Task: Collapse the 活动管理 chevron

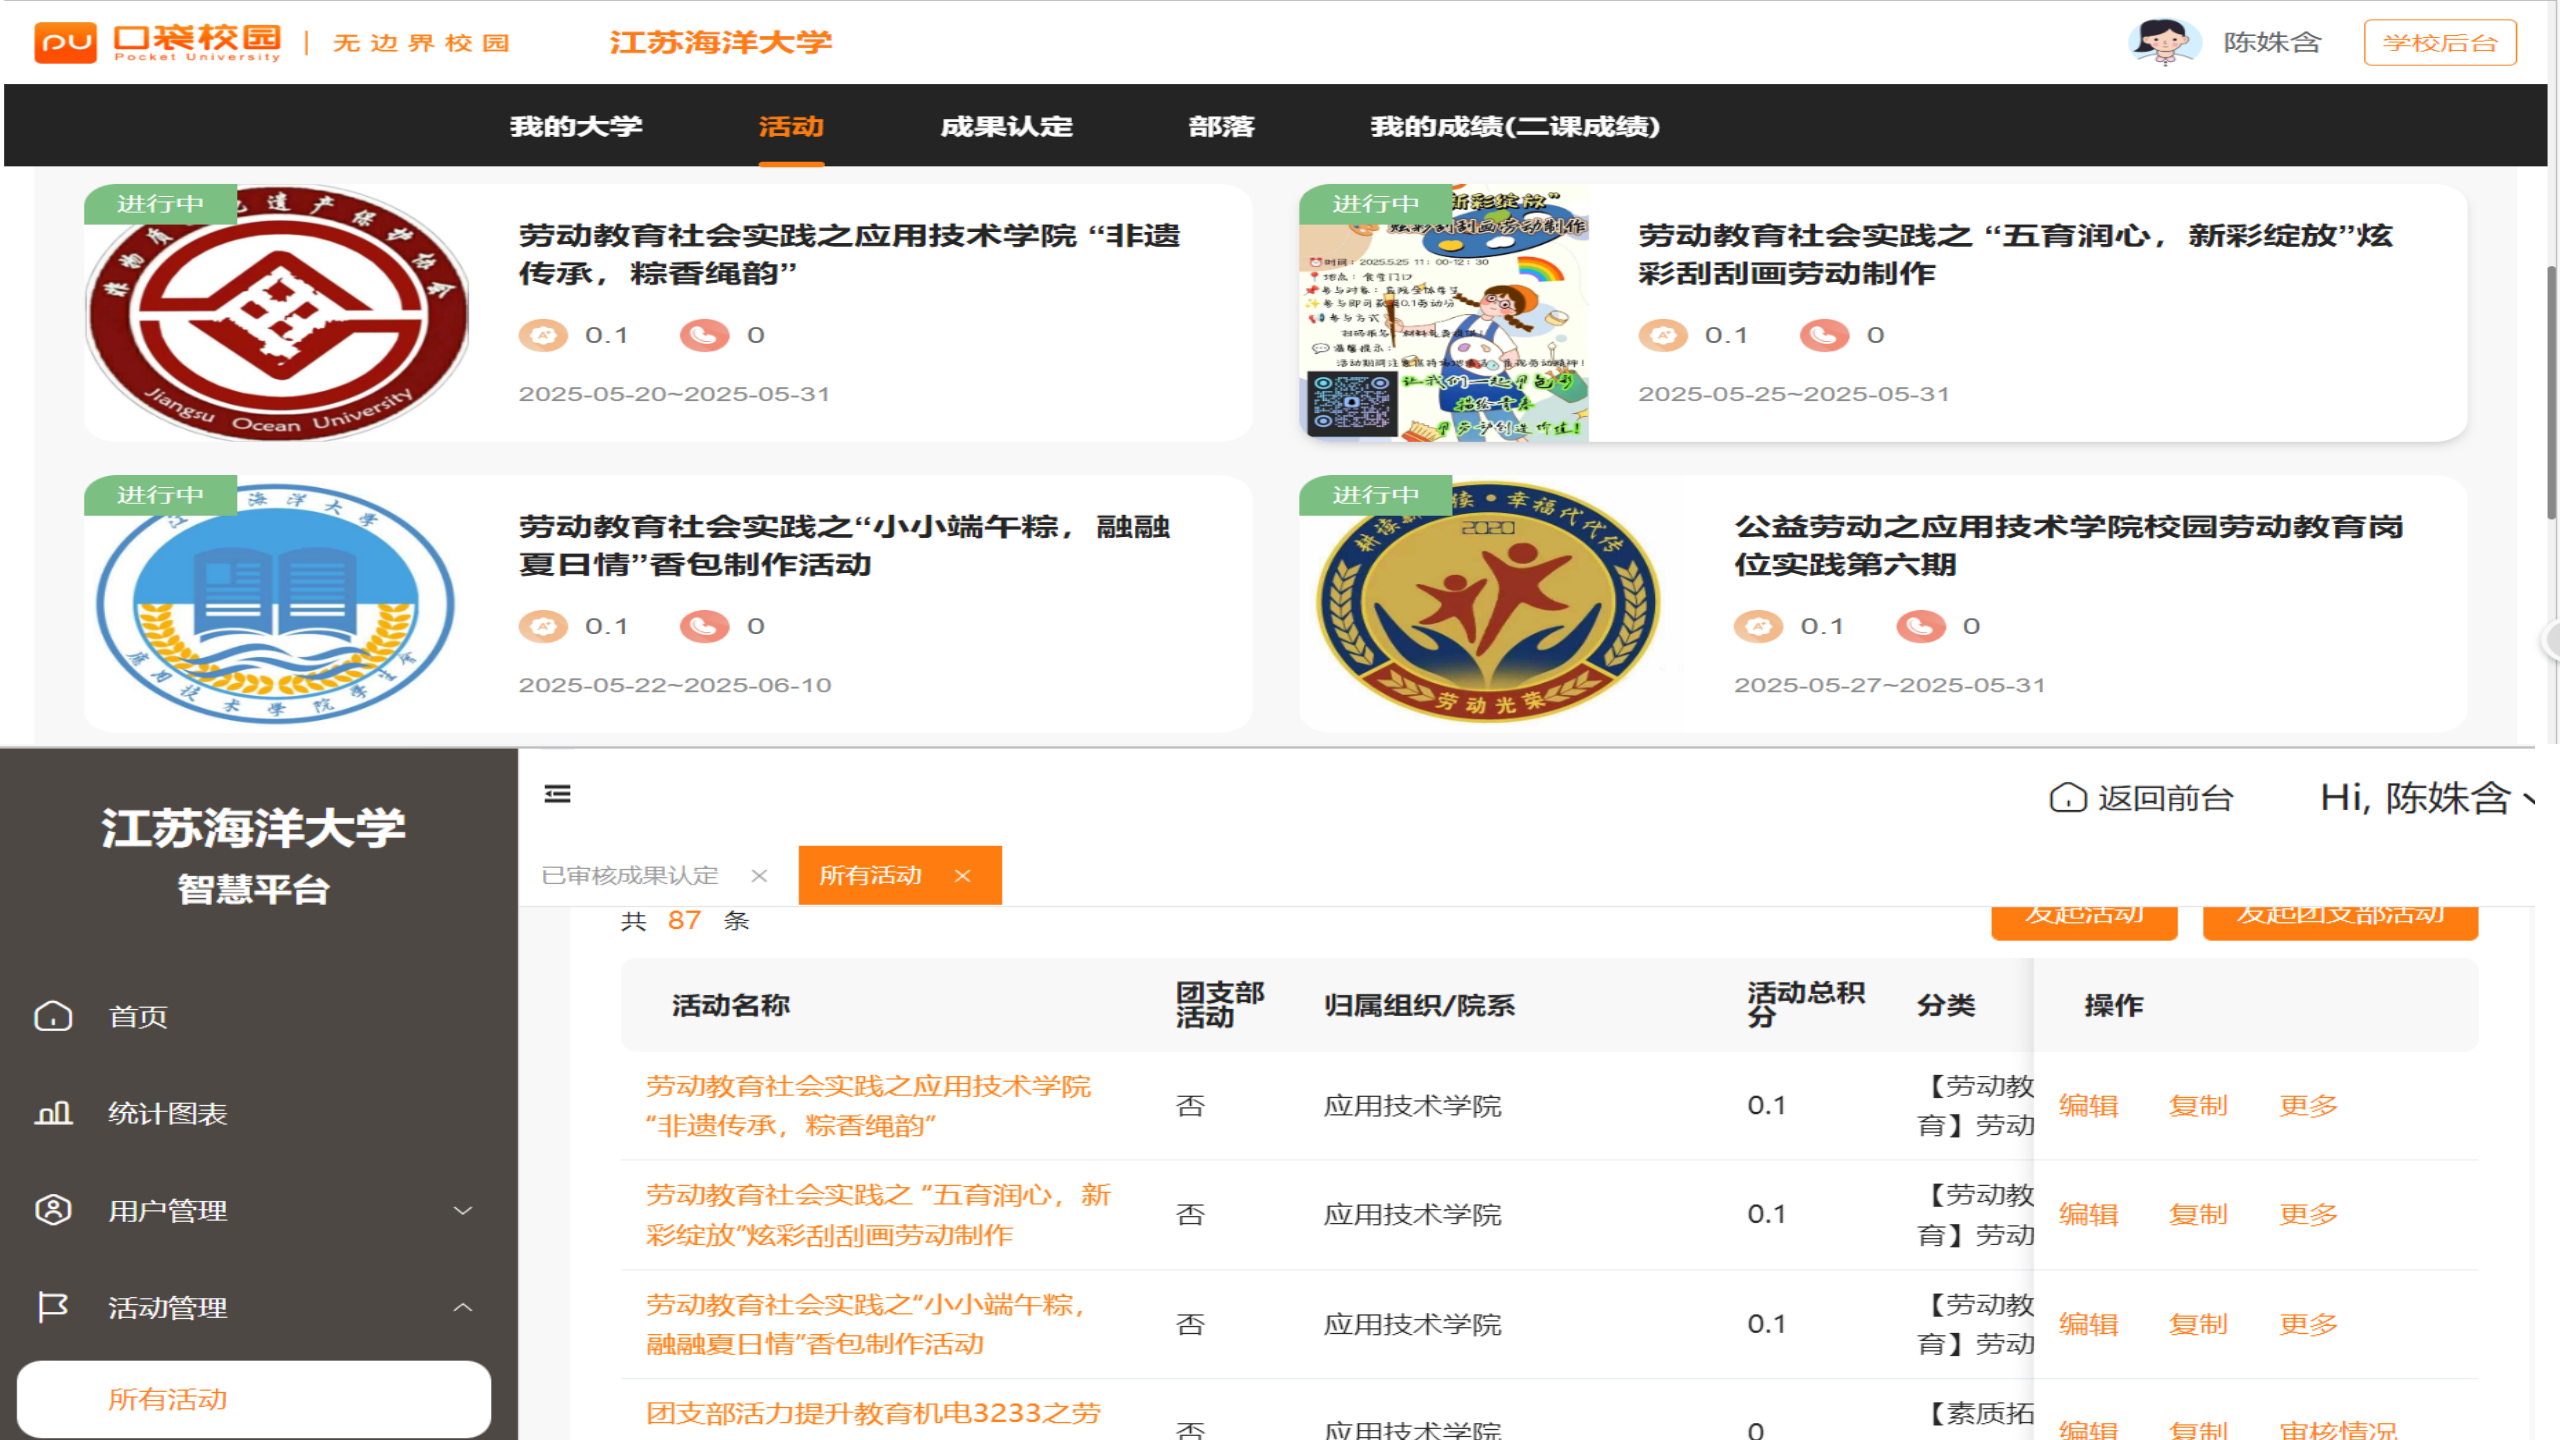Action: [463, 1307]
